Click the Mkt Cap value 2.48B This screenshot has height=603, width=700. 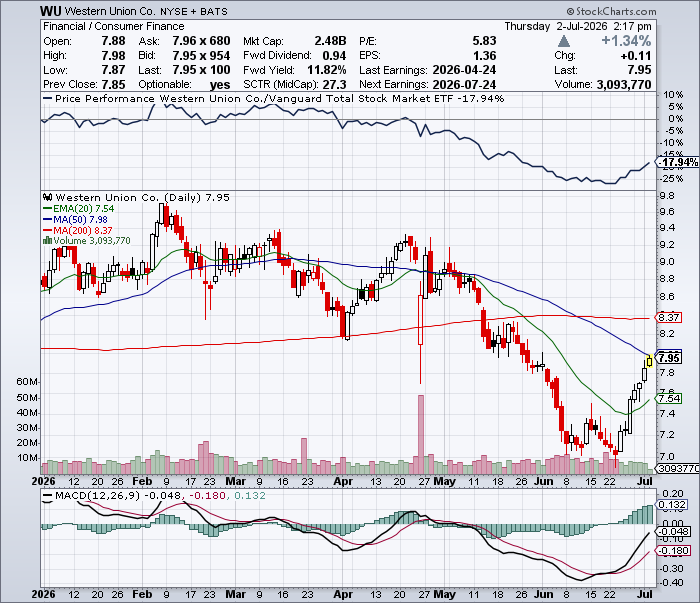[x=330, y=41]
